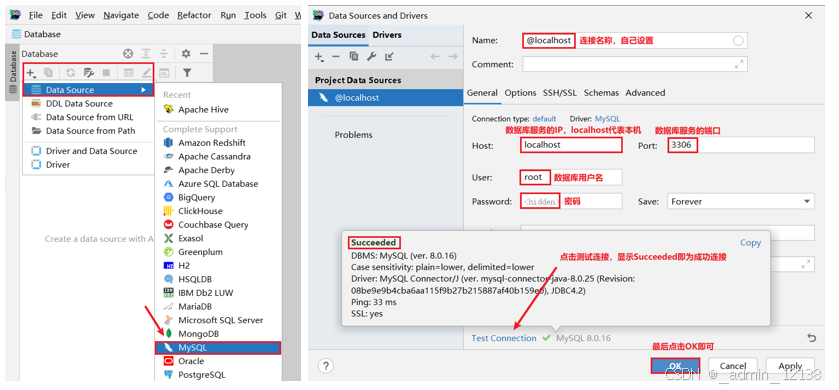Click the duplicate icon in Data Sources dialog
Screen dimensions: 839x390
click(354, 57)
